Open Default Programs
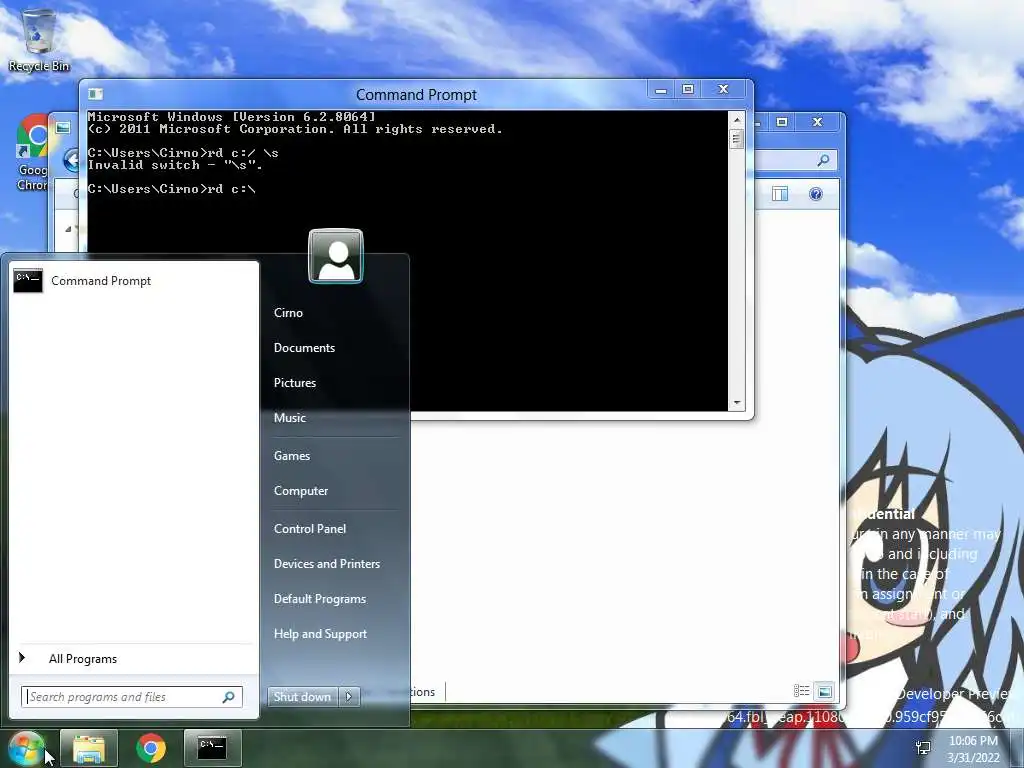Viewport: 1024px width, 768px height. coord(319,599)
